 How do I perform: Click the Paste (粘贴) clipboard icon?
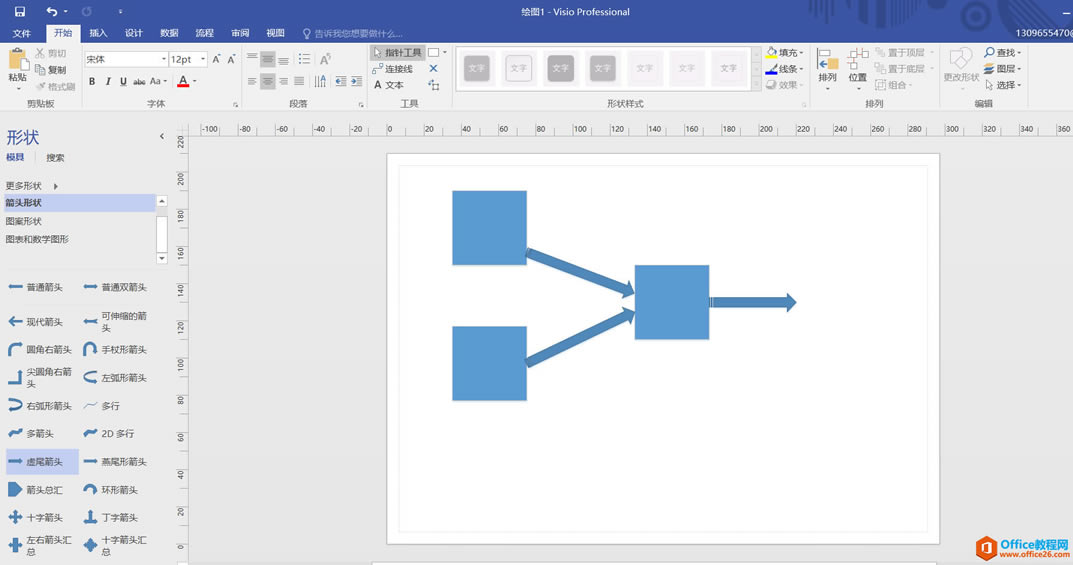[17, 66]
